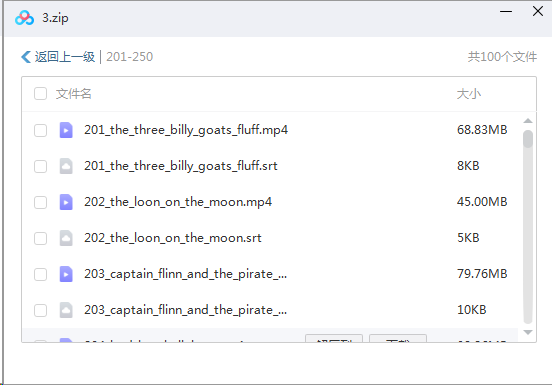Click the 文件名 column header

(x=74, y=94)
